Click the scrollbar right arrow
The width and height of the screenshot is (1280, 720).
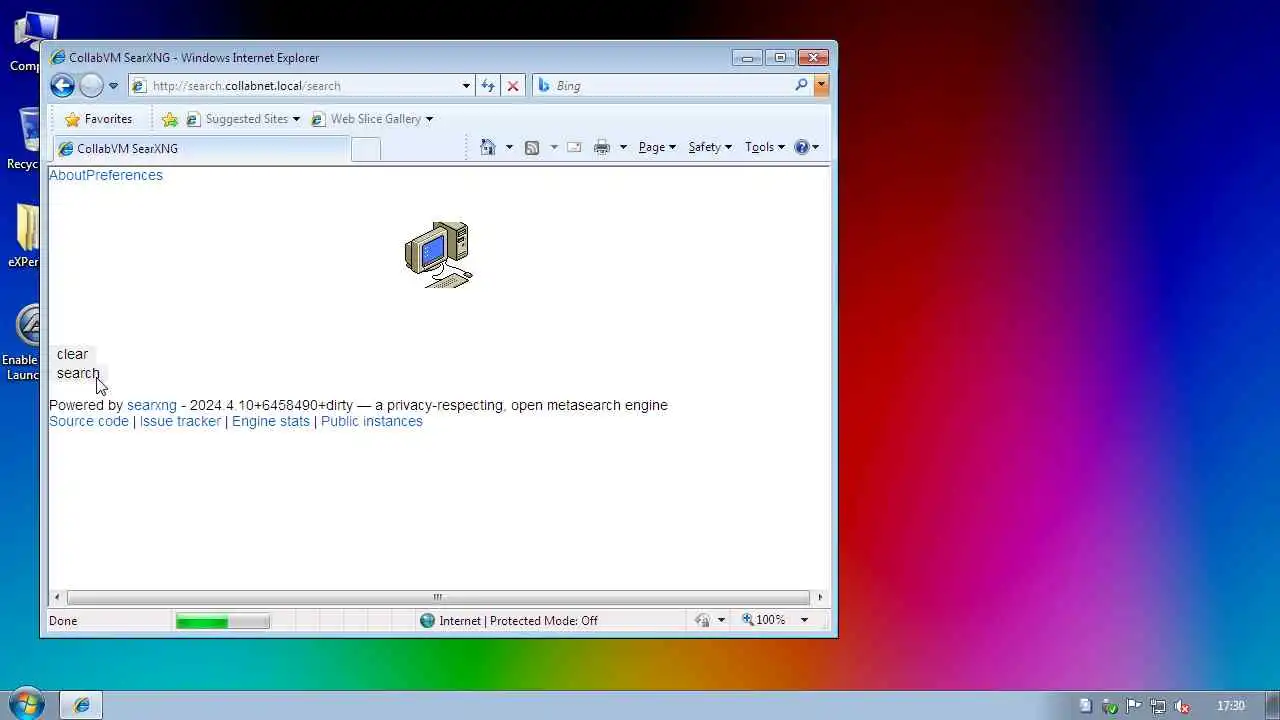pos(820,597)
